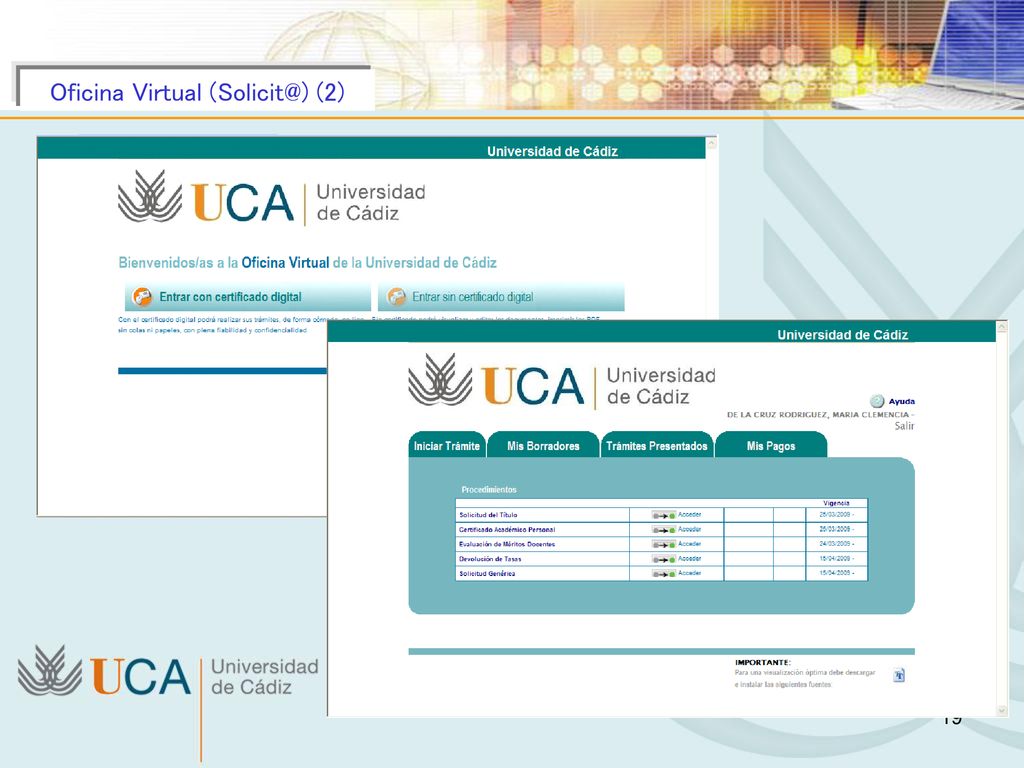Click the IMPORTANTE notice heading
Image resolution: width=1024 pixels, height=768 pixels.
[x=763, y=662]
